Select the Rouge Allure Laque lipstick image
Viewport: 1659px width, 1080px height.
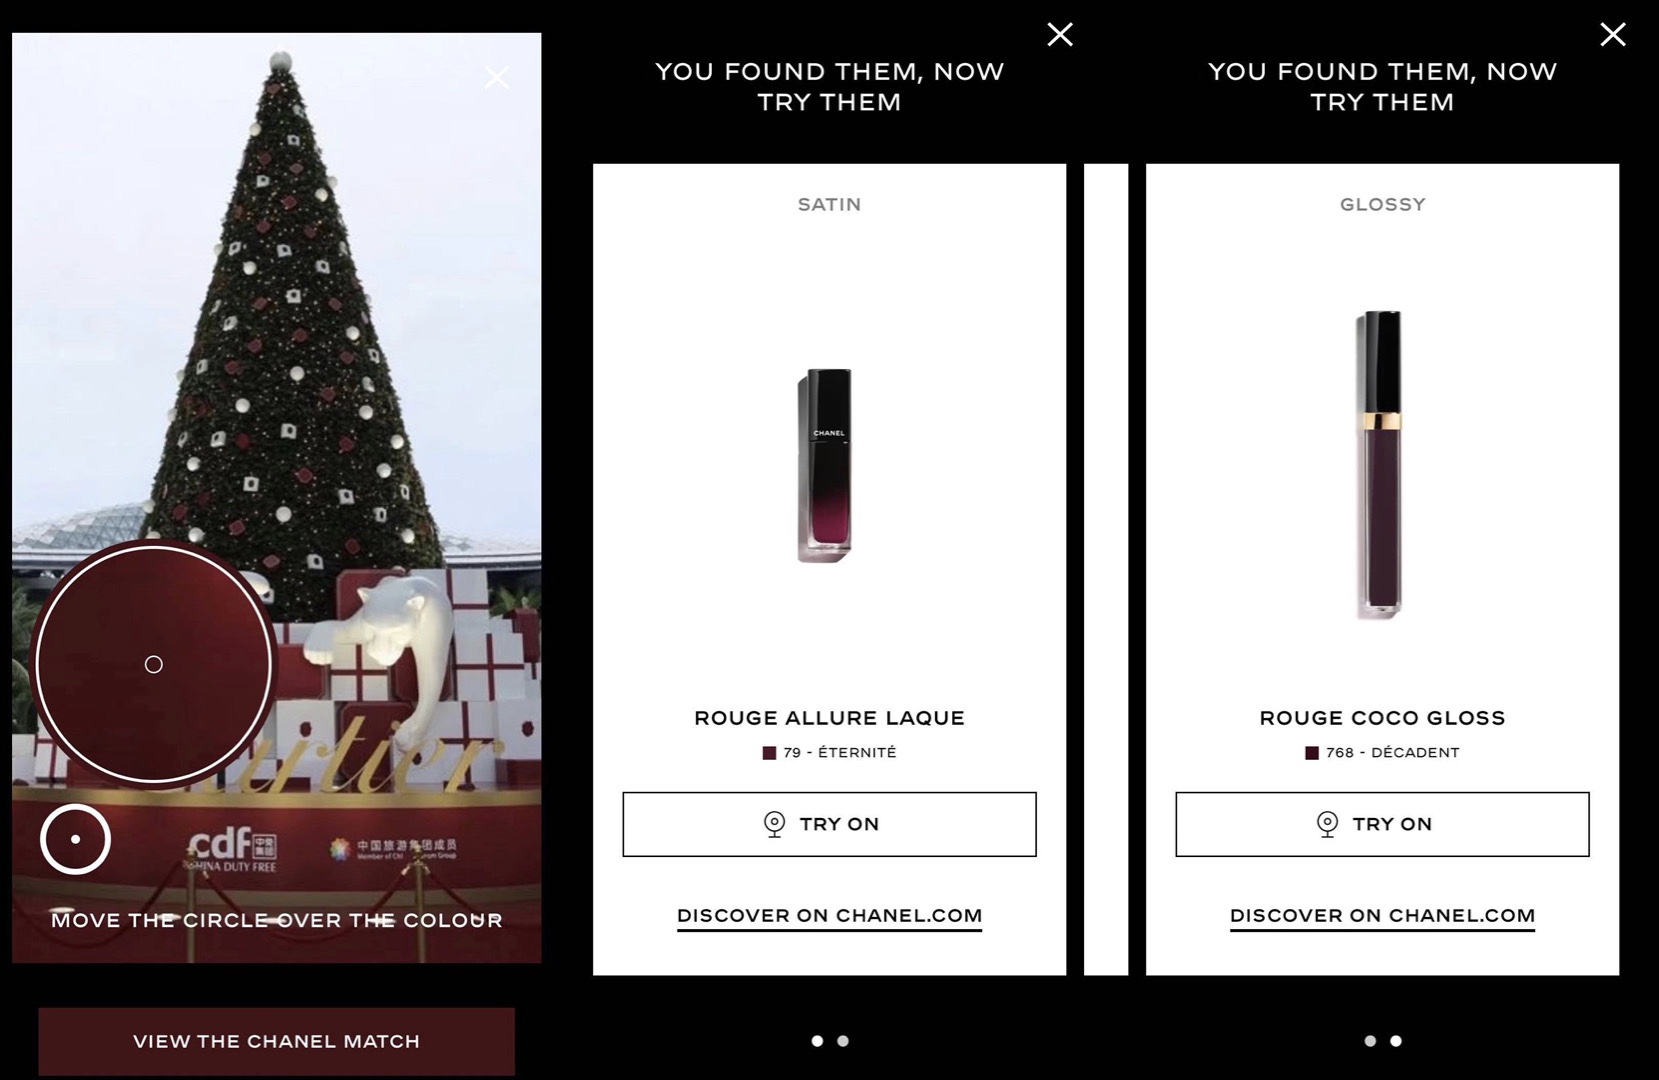(x=827, y=466)
